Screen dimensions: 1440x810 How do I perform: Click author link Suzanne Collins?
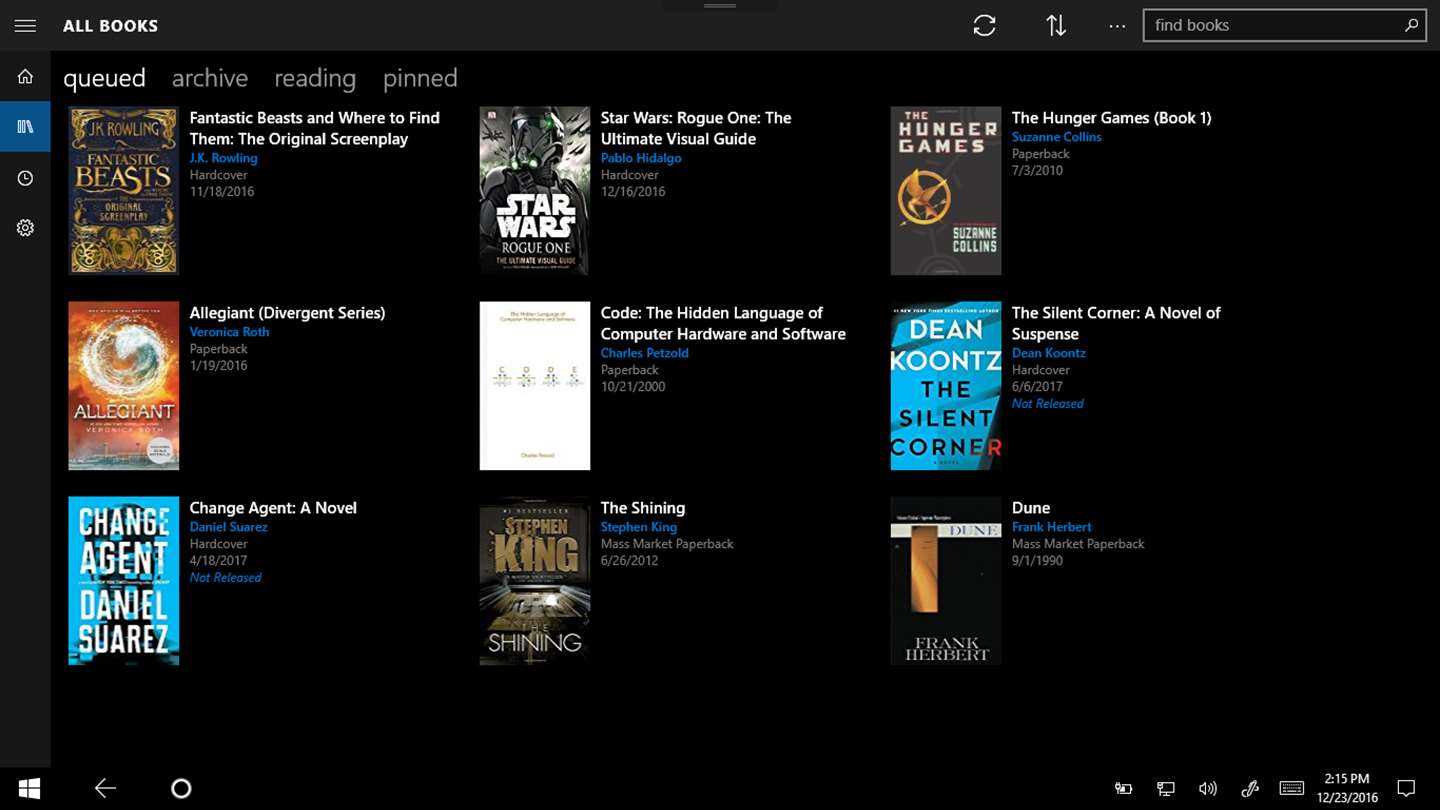click(1056, 137)
